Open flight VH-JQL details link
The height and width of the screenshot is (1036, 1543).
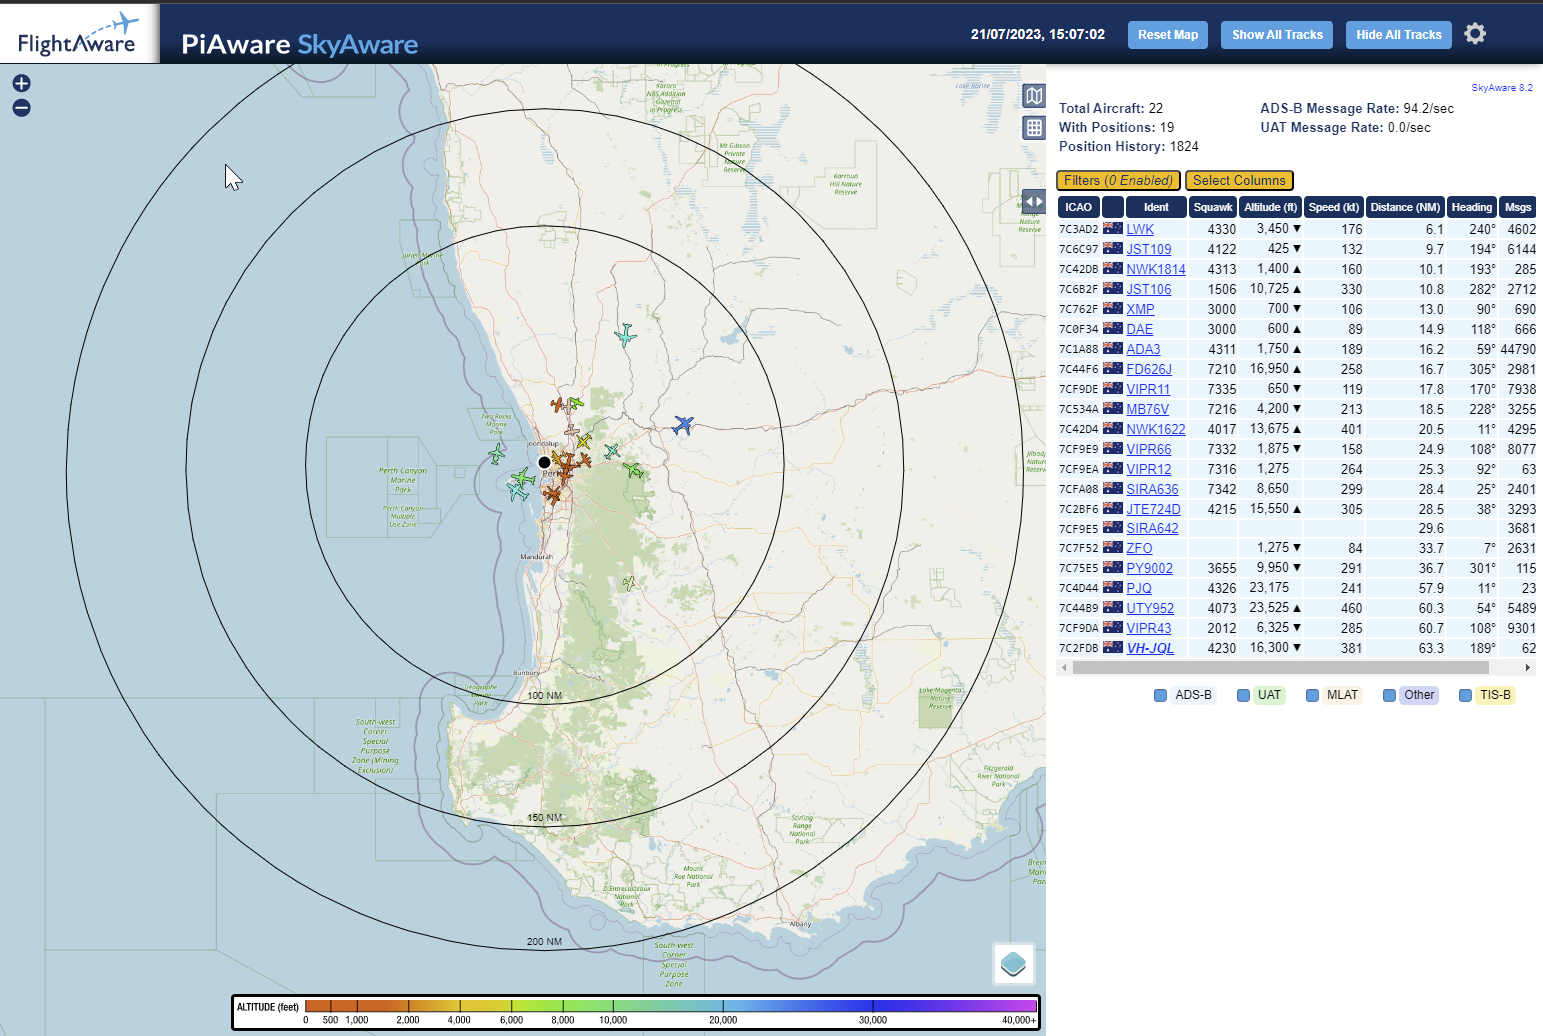click(1150, 647)
